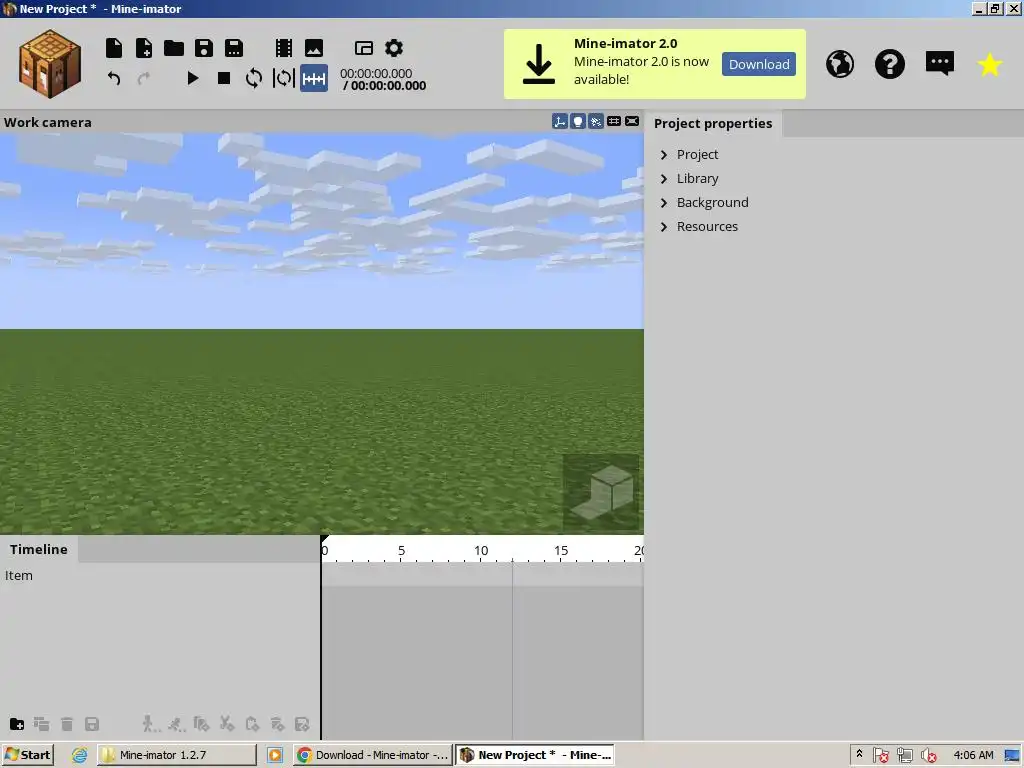Click the Item column header
This screenshot has width=1024, height=768.
pos(19,575)
